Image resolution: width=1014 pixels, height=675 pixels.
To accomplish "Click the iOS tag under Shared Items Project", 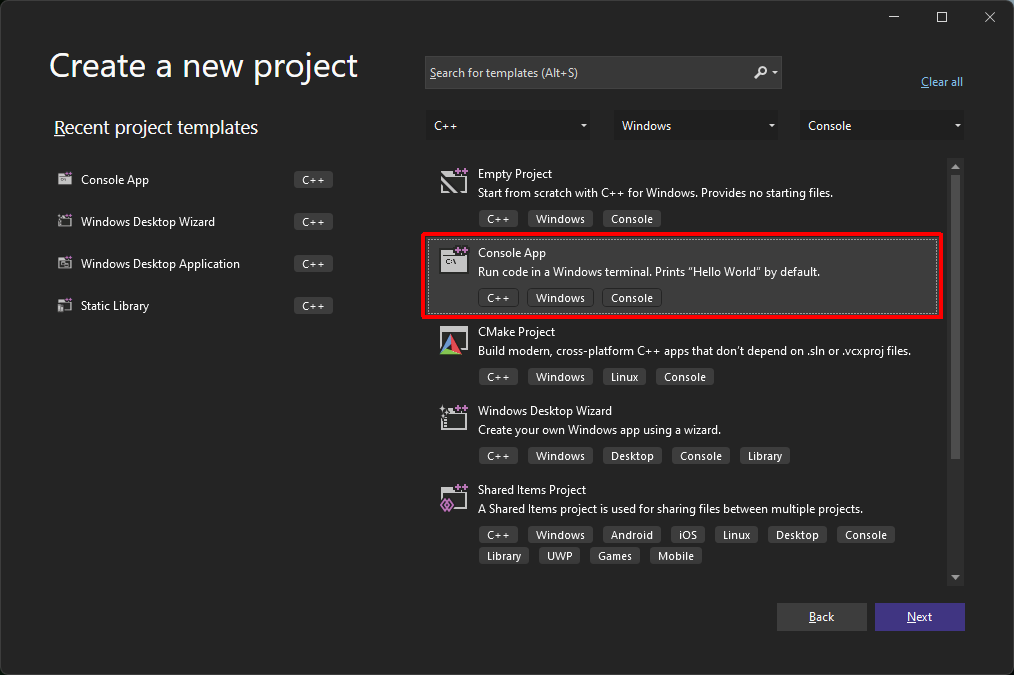I will (687, 535).
